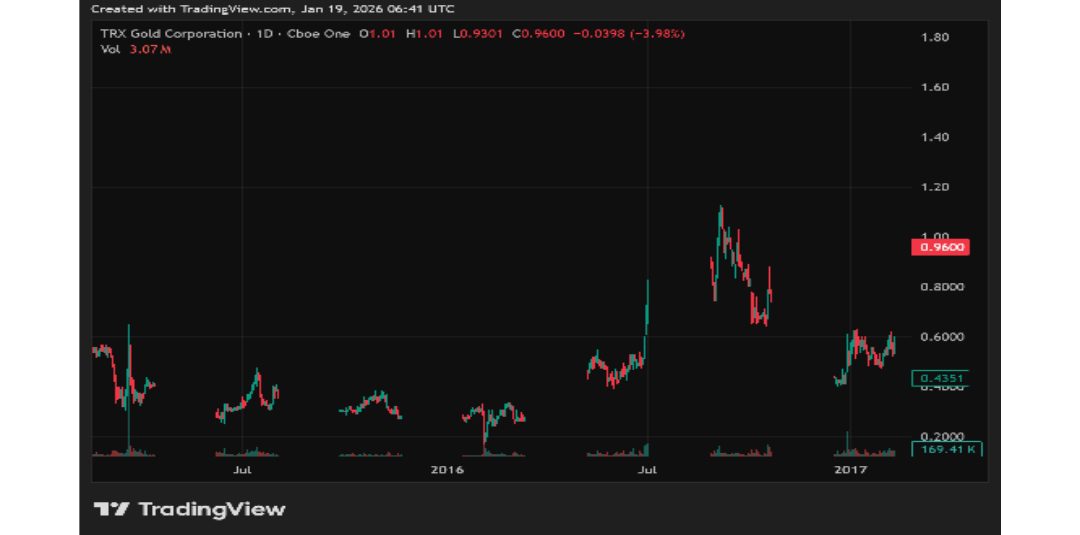Click the 0.8000 price scale label
Screen dimensions: 1080x535
coord(941,287)
